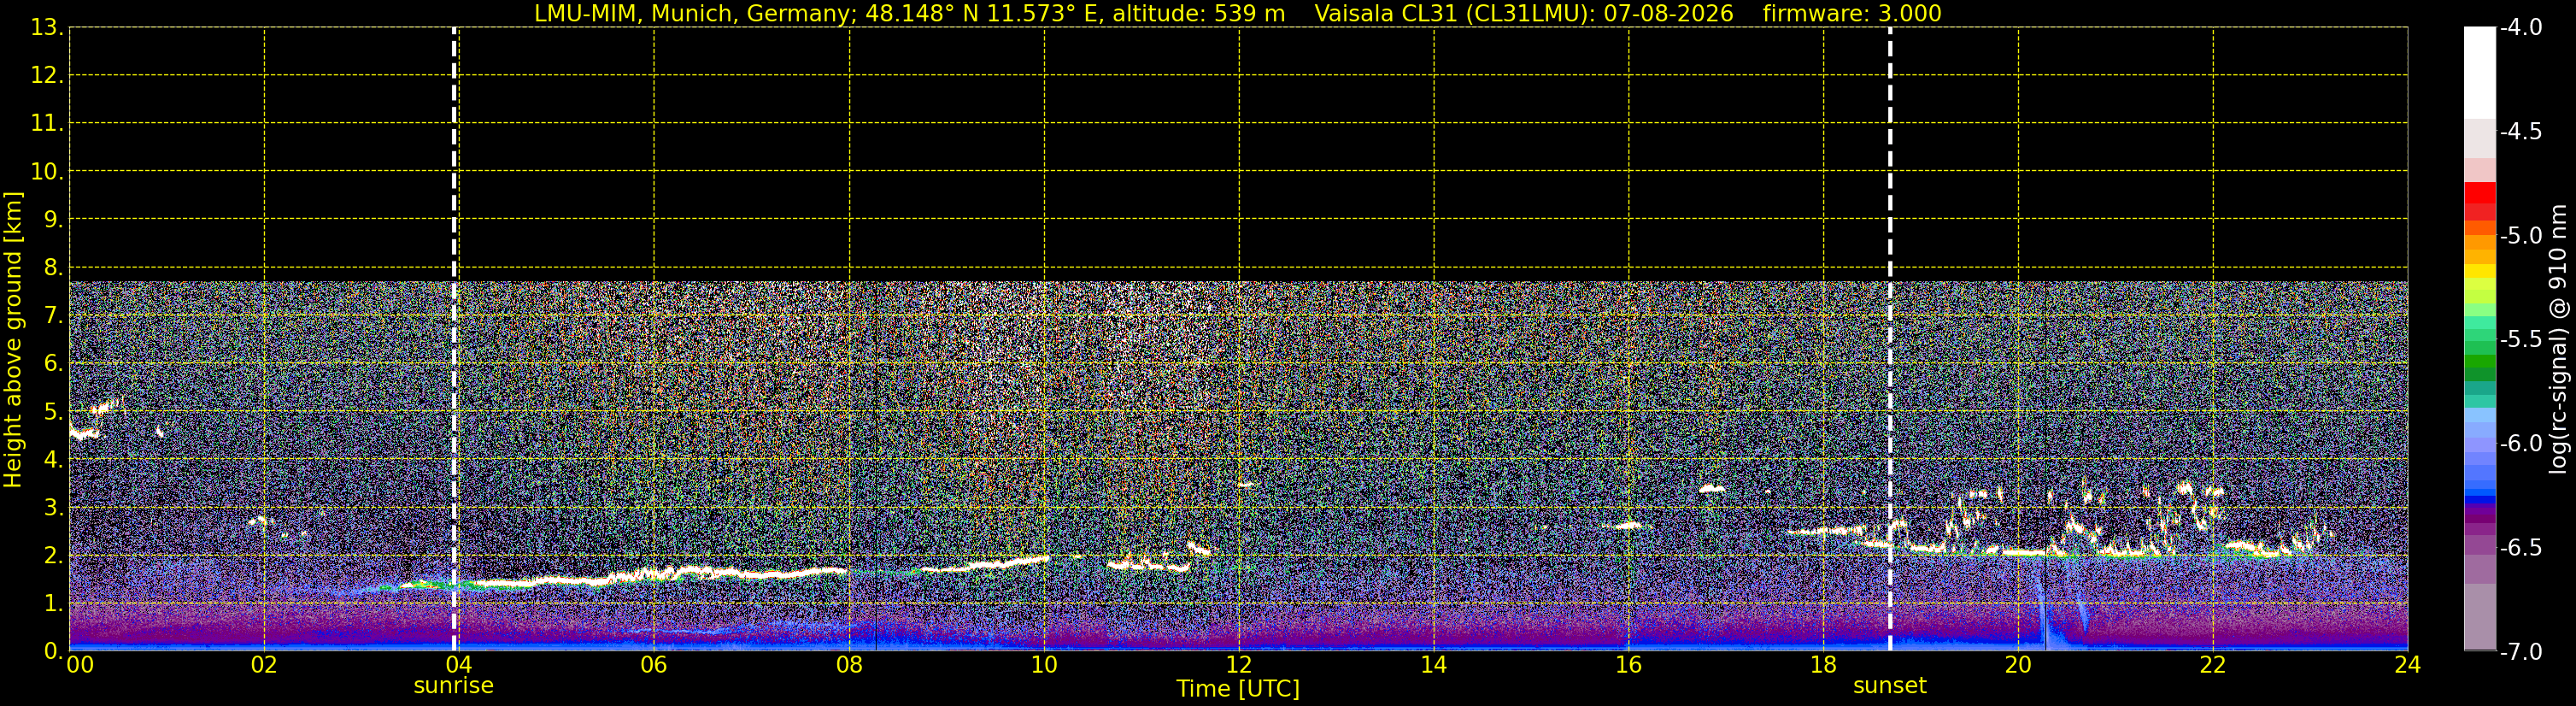Screen dimensions: 2576x706
Task: Click the white dashed sunrise marker line
Action: pos(454,339)
